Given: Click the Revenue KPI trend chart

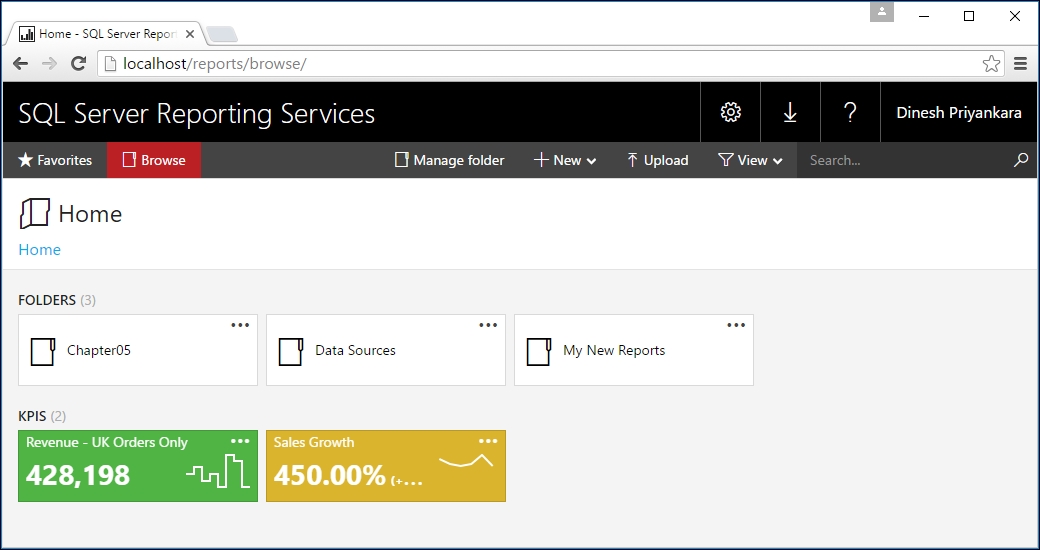Looking at the screenshot, I should point(218,470).
